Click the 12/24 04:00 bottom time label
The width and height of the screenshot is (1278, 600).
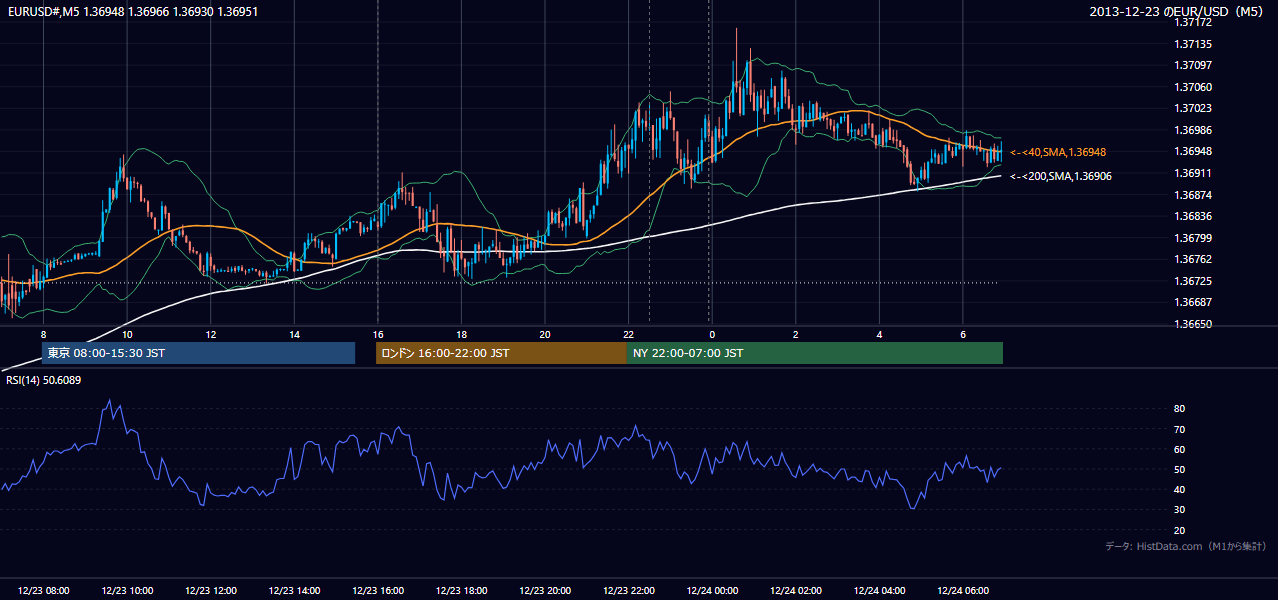point(879,591)
